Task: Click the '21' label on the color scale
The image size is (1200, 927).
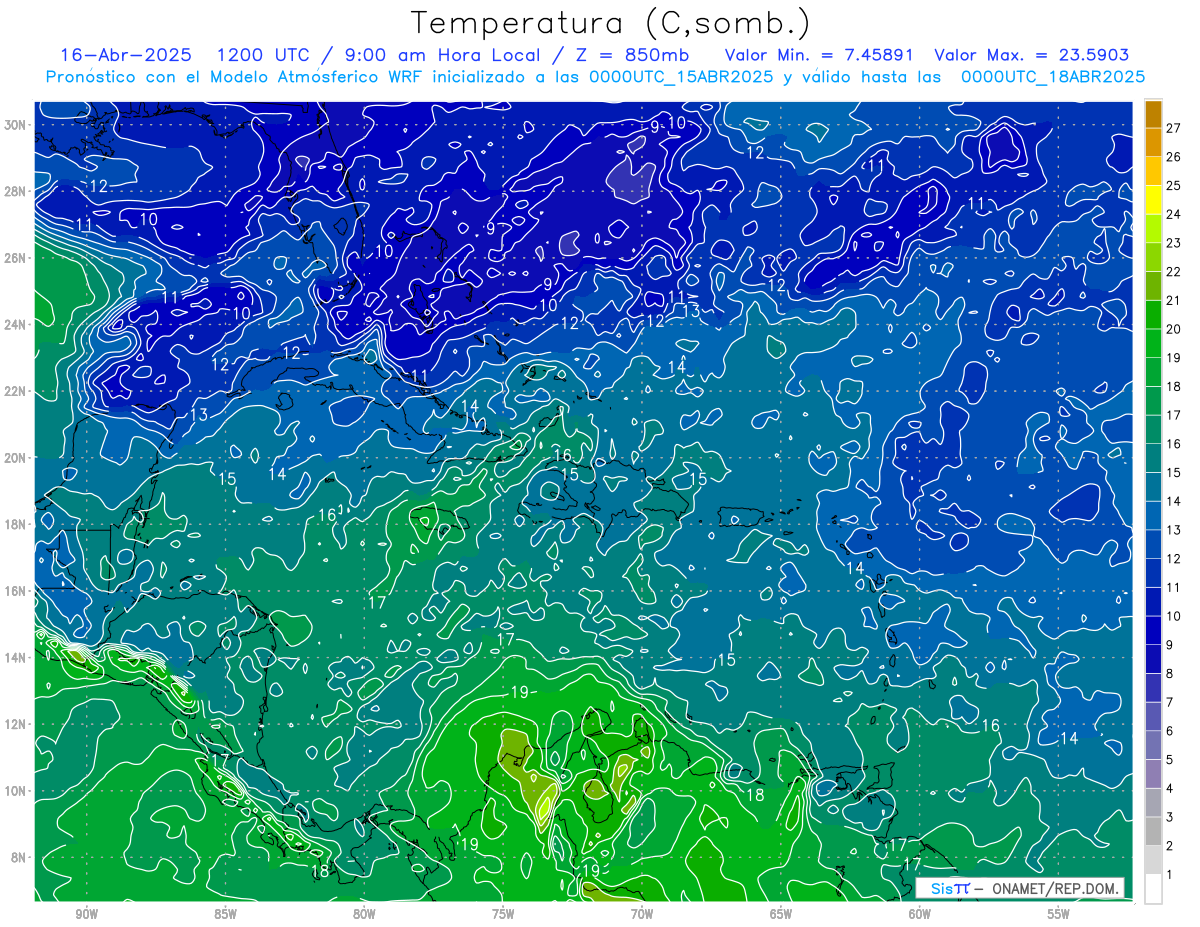Action: point(1174,300)
